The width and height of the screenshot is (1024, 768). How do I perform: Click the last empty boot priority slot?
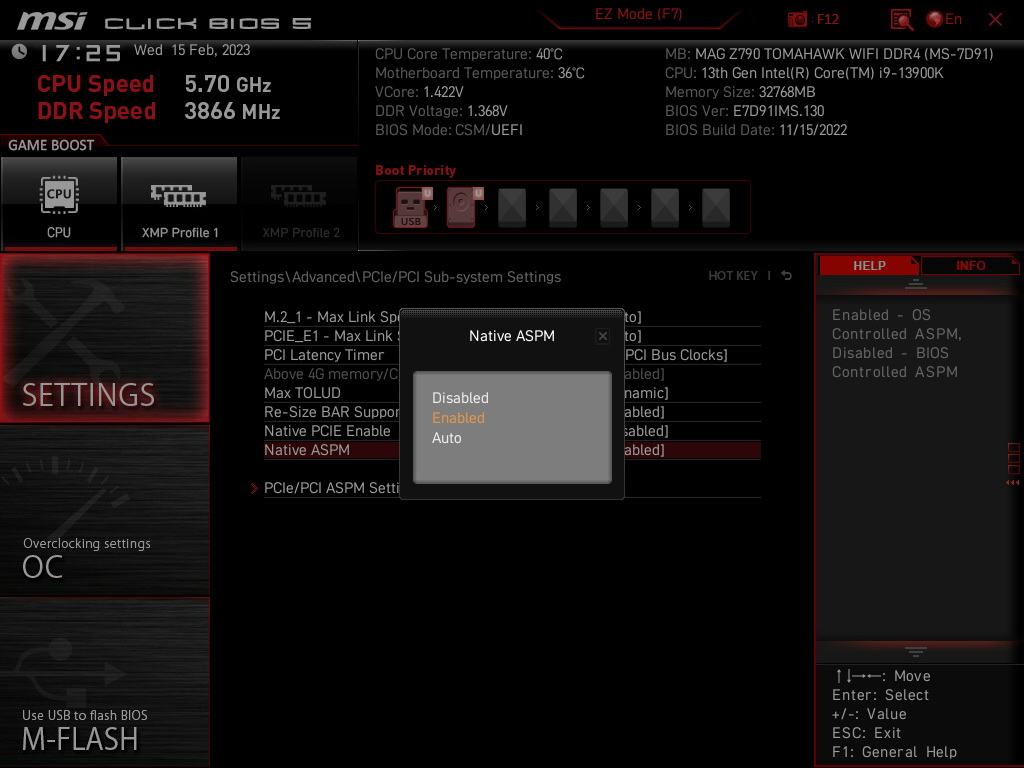click(716, 208)
